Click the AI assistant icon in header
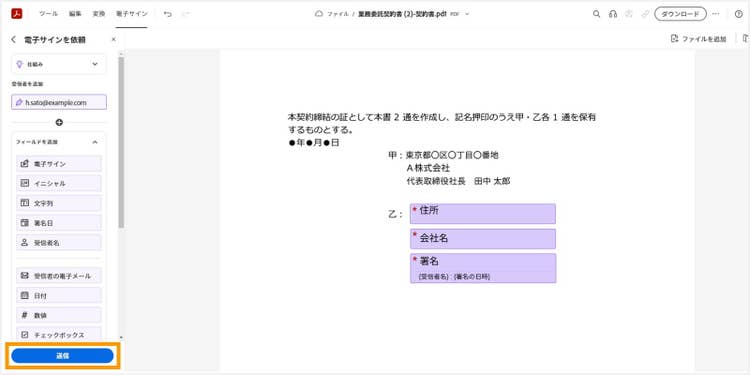Screen dimensions: 750x375 coord(629,14)
